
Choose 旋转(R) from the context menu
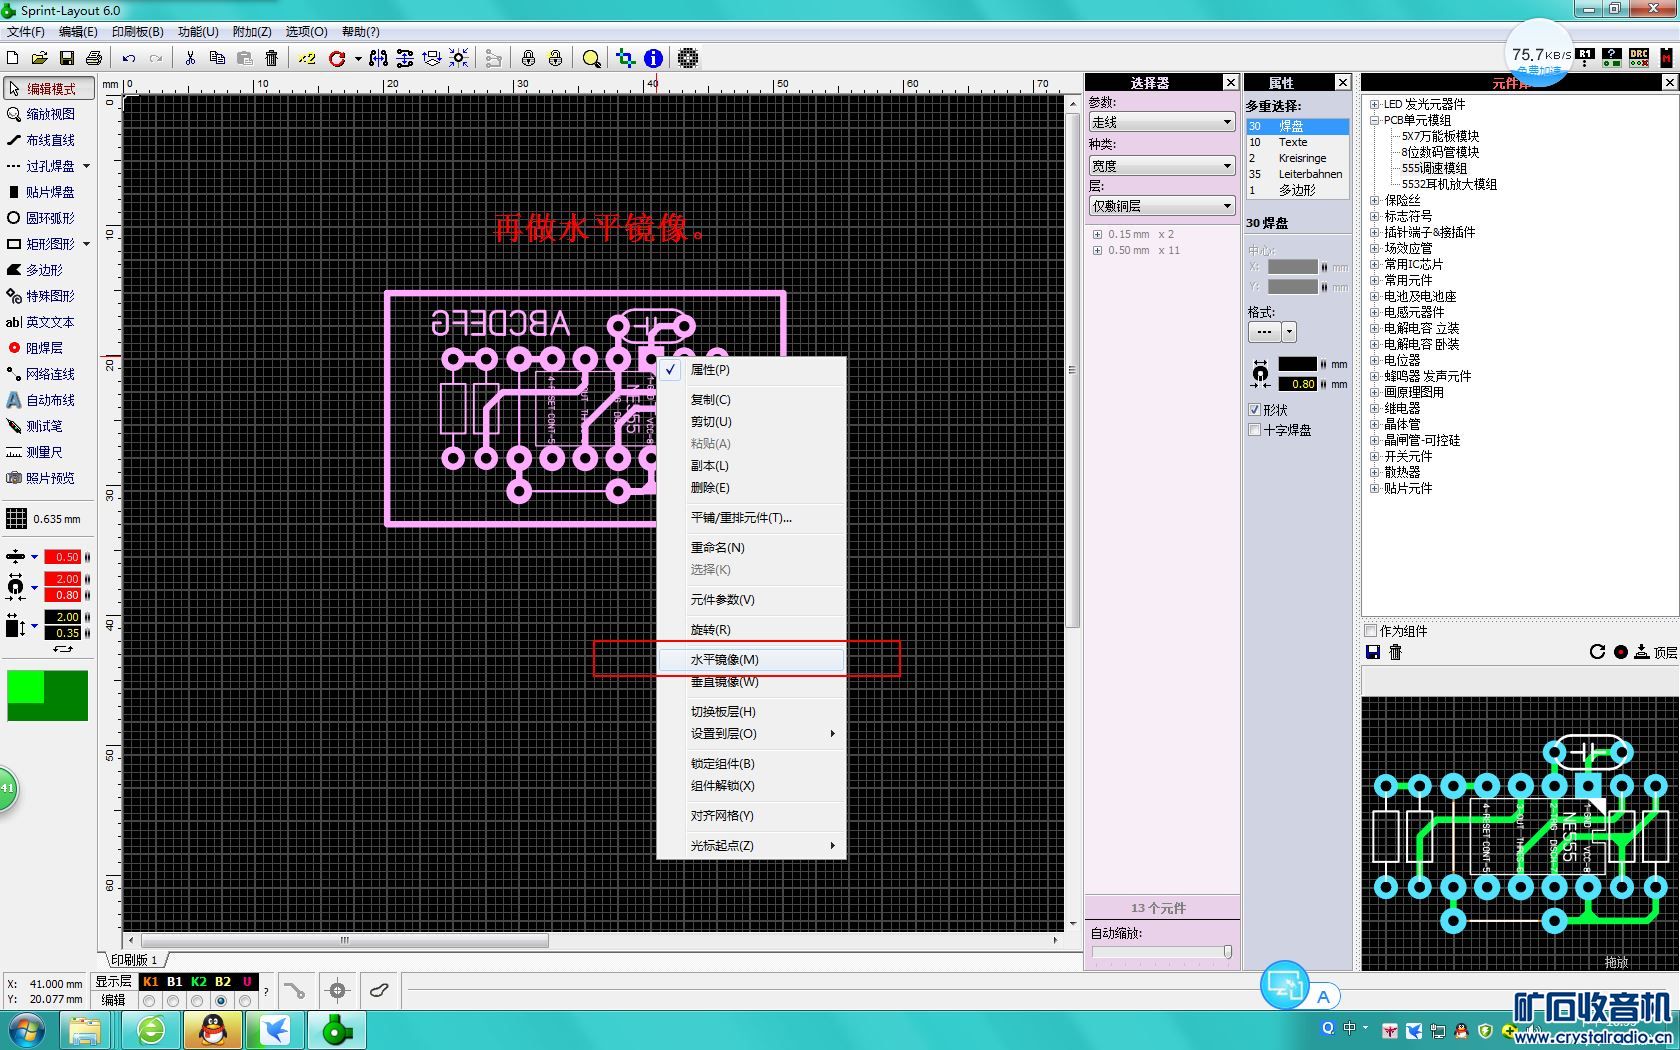tap(751, 630)
